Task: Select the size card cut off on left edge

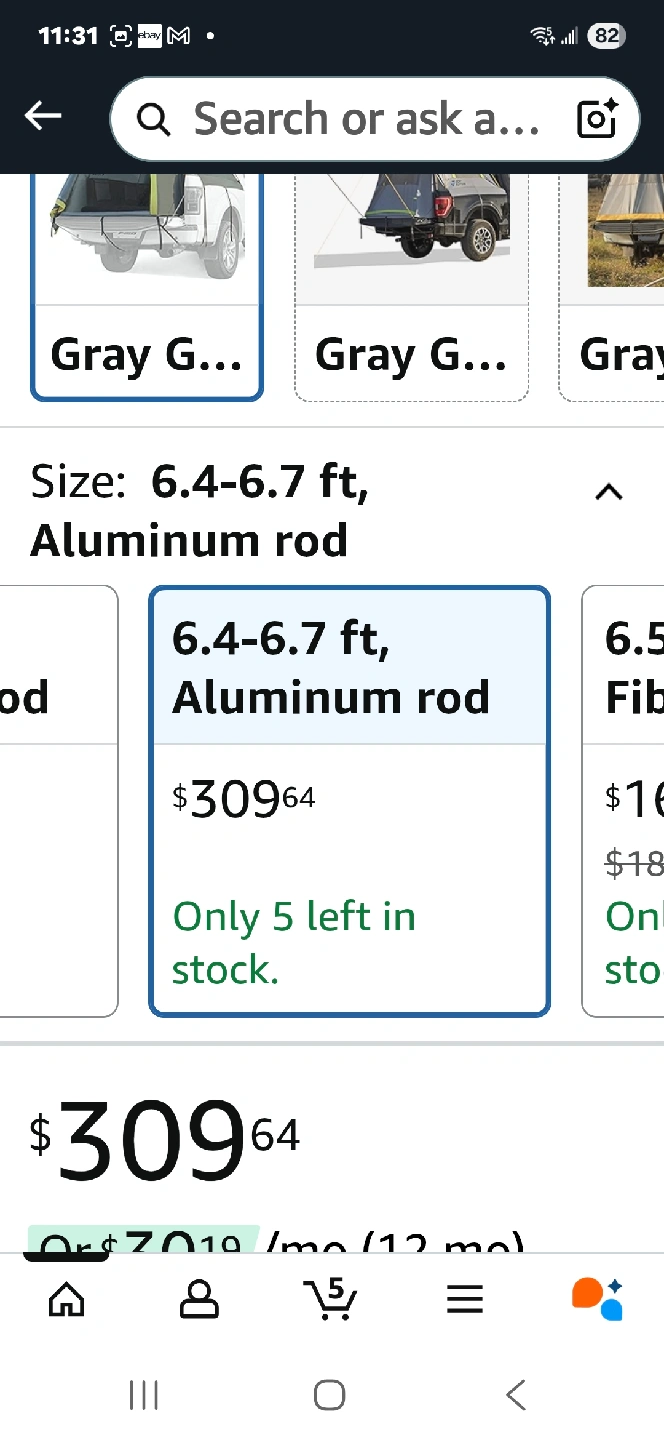Action: [56, 800]
